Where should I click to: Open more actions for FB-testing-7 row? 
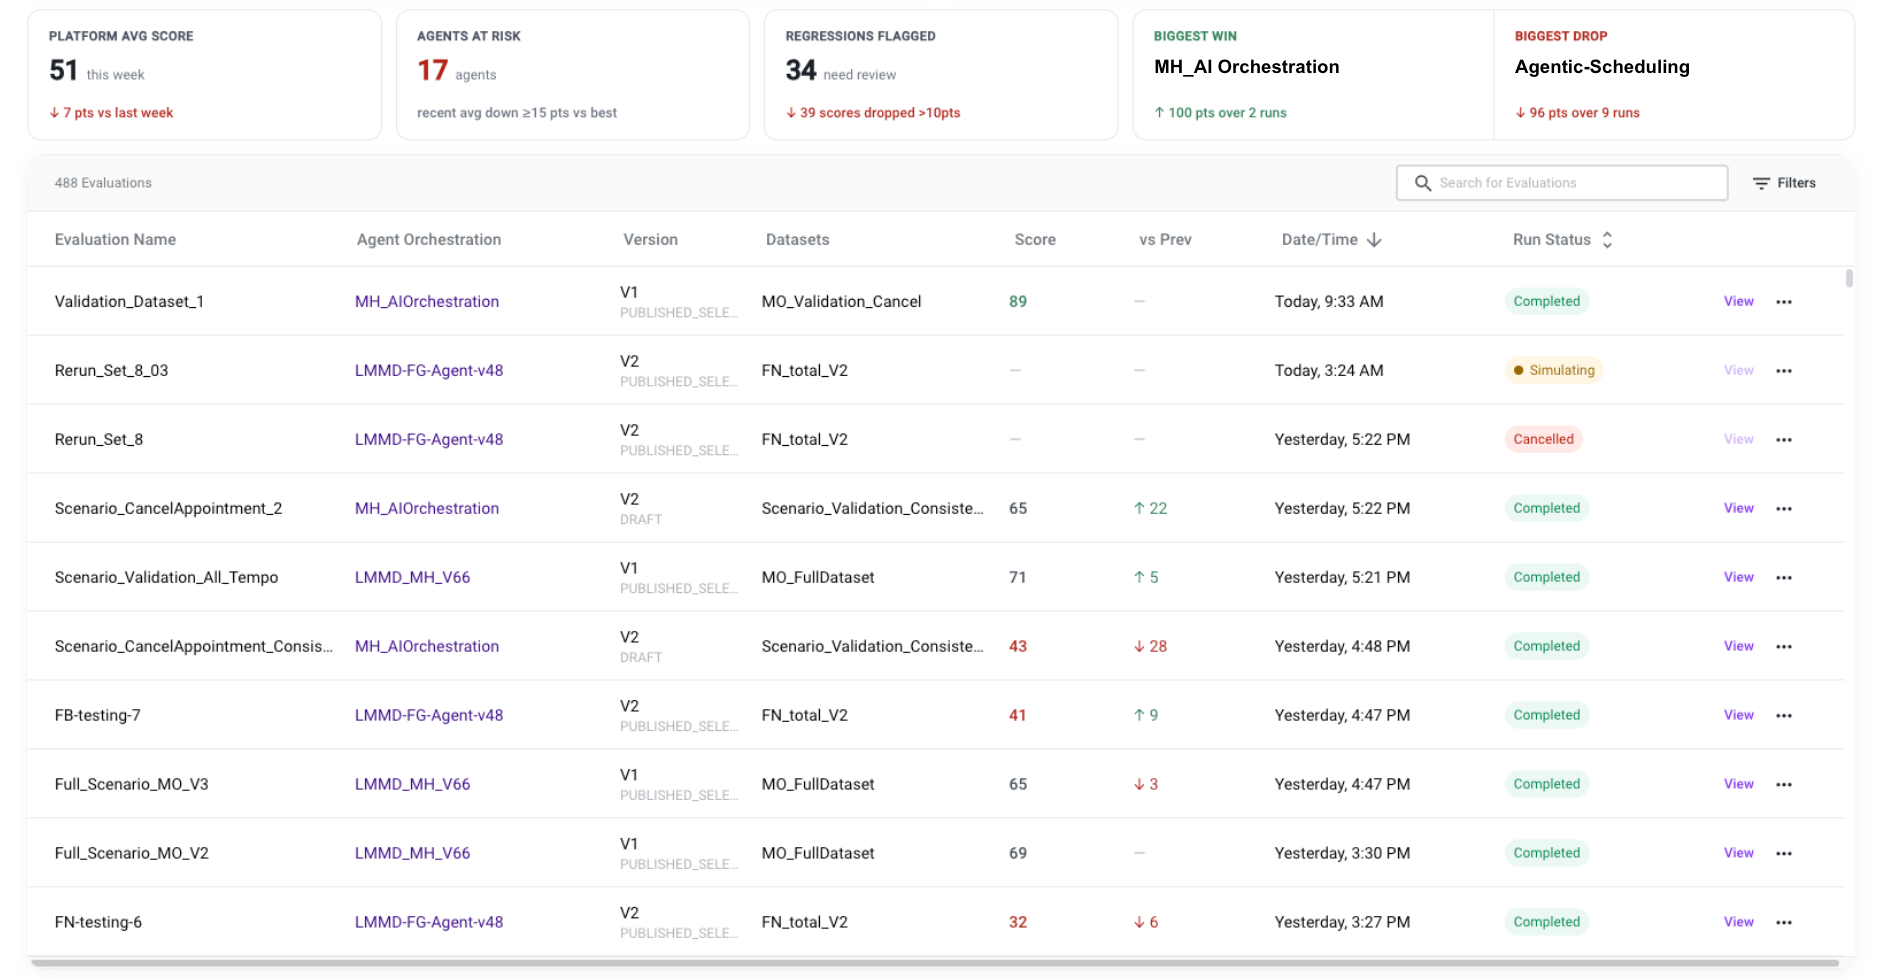point(1784,716)
